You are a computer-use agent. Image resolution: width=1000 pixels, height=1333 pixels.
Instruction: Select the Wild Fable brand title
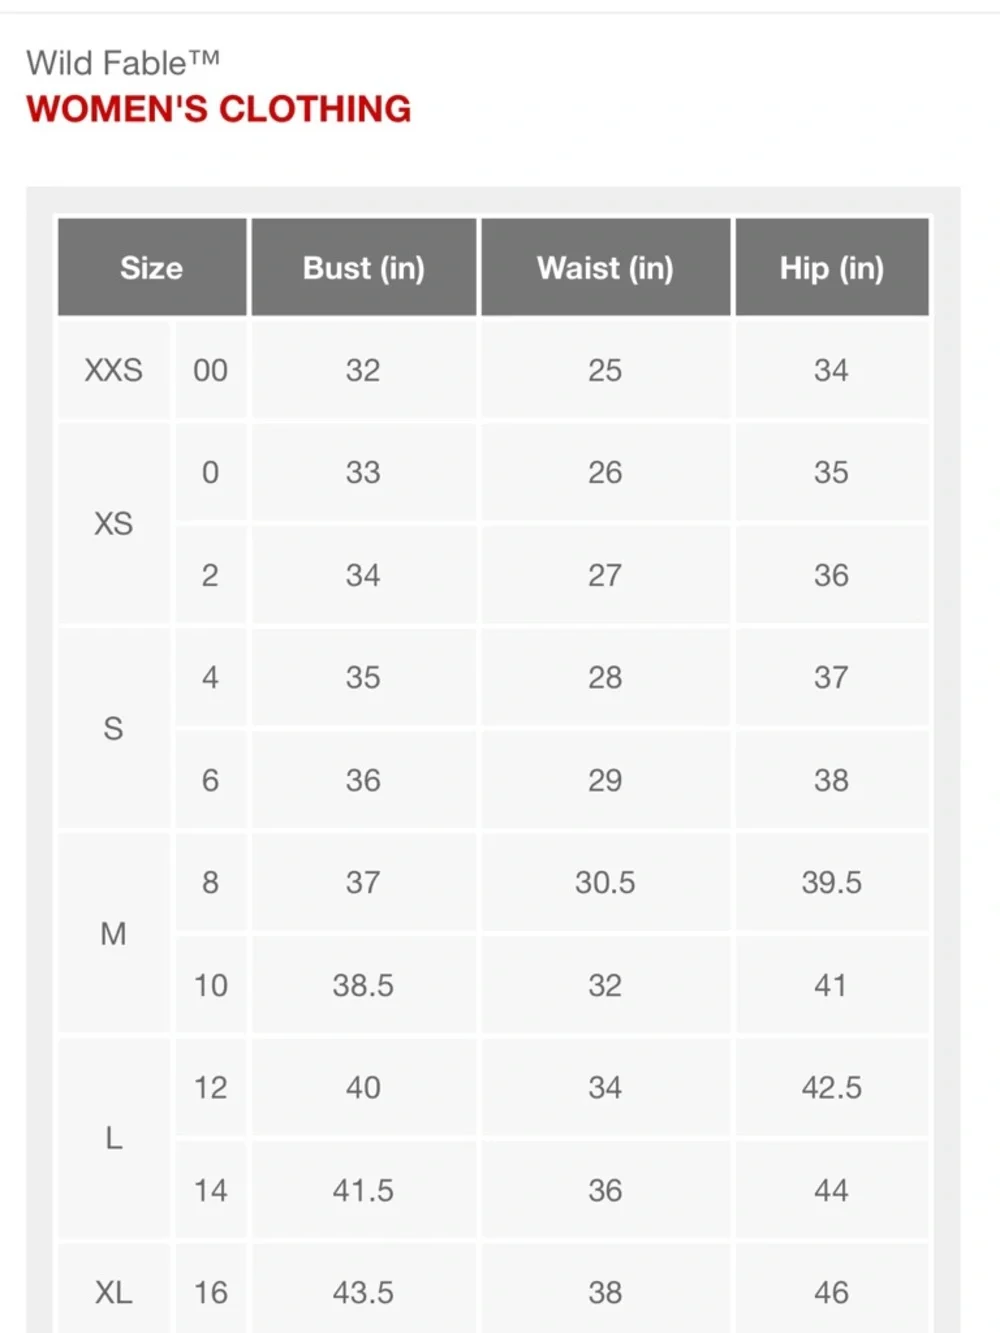pyautogui.click(x=123, y=63)
